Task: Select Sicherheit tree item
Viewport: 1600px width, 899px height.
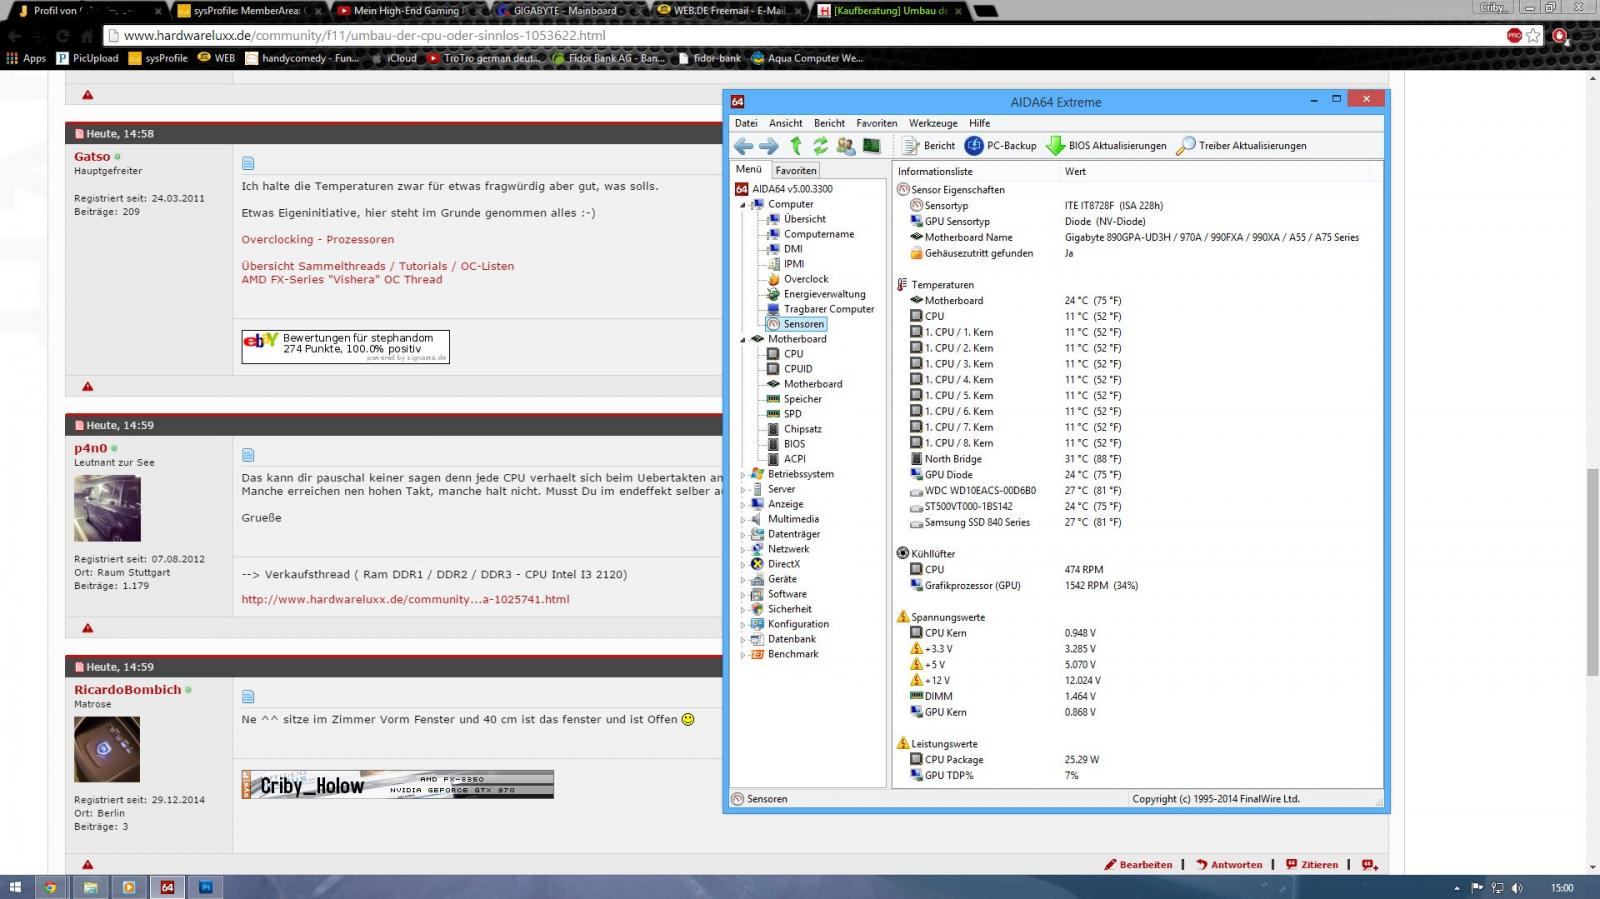Action: pyautogui.click(x=789, y=609)
